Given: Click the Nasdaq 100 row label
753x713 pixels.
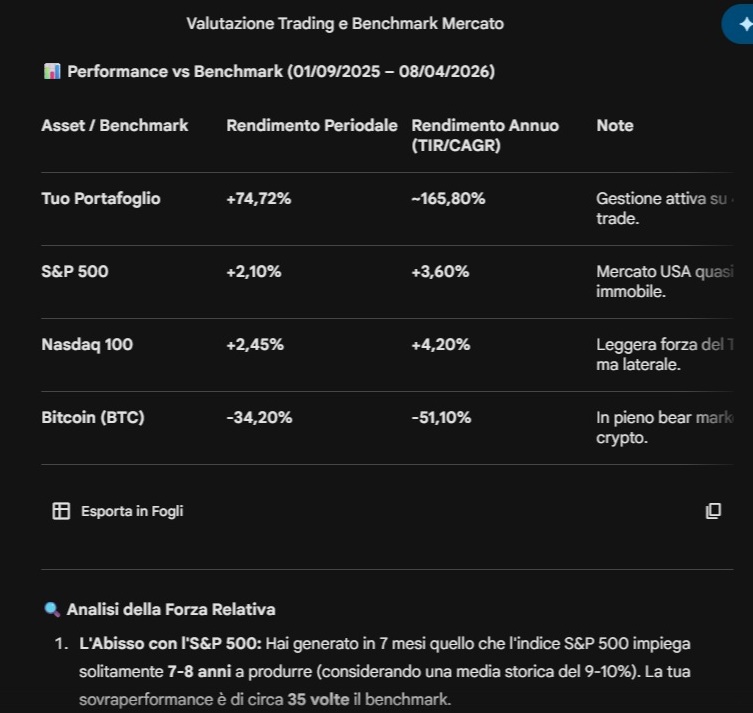Looking at the screenshot, I should pyautogui.click(x=87, y=344).
